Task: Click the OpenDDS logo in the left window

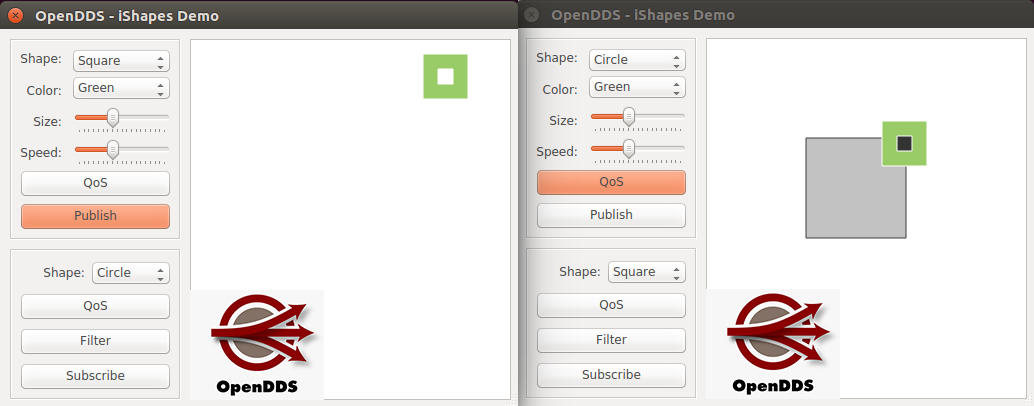Action: pyautogui.click(x=257, y=344)
